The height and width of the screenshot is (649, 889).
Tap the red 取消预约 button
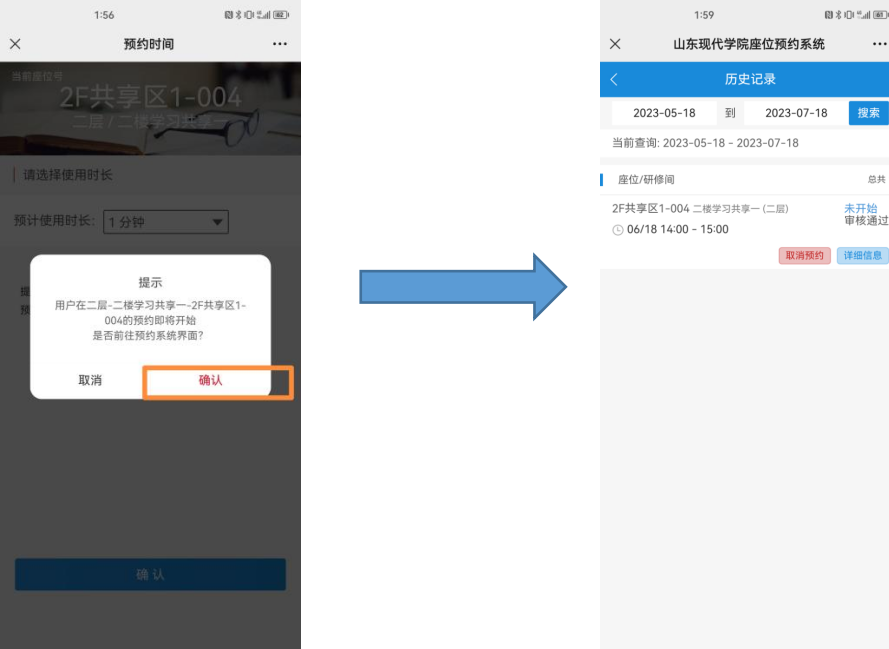click(x=804, y=255)
